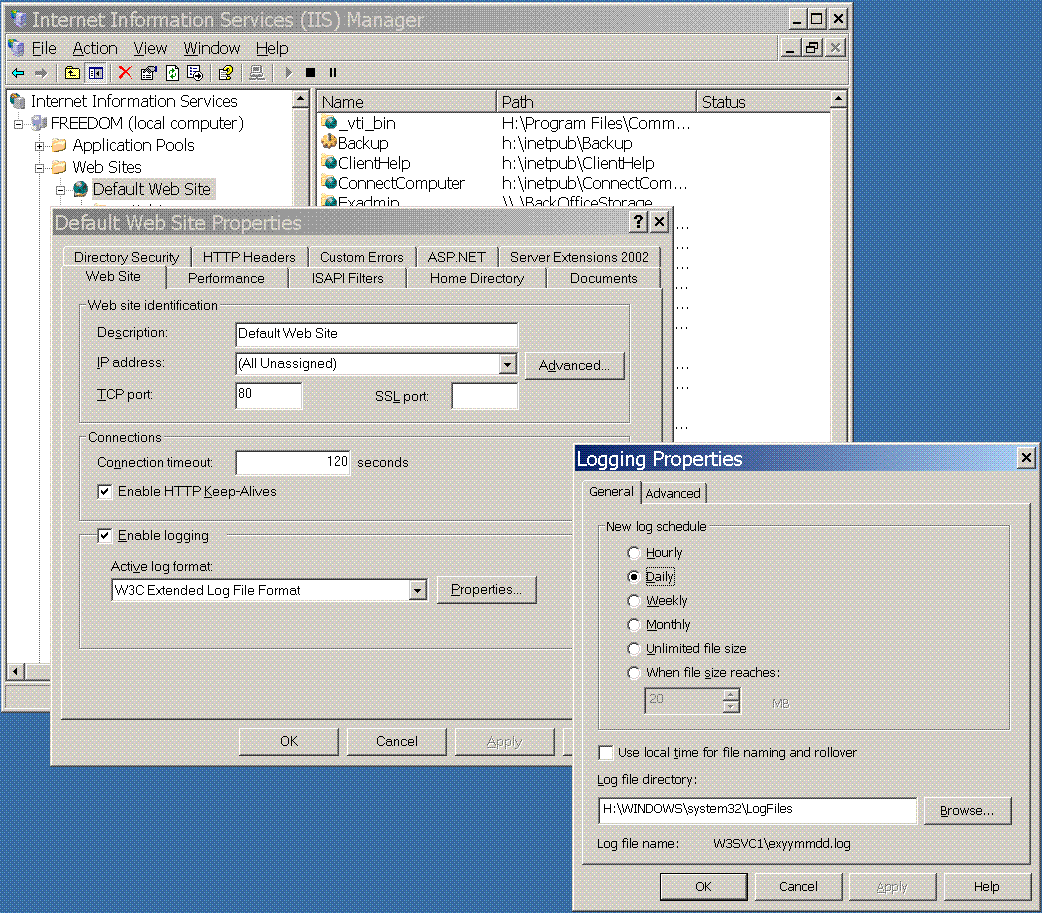Toggle the Show/Hide Console Tree icon
The width and height of the screenshot is (1042, 913).
(x=96, y=73)
